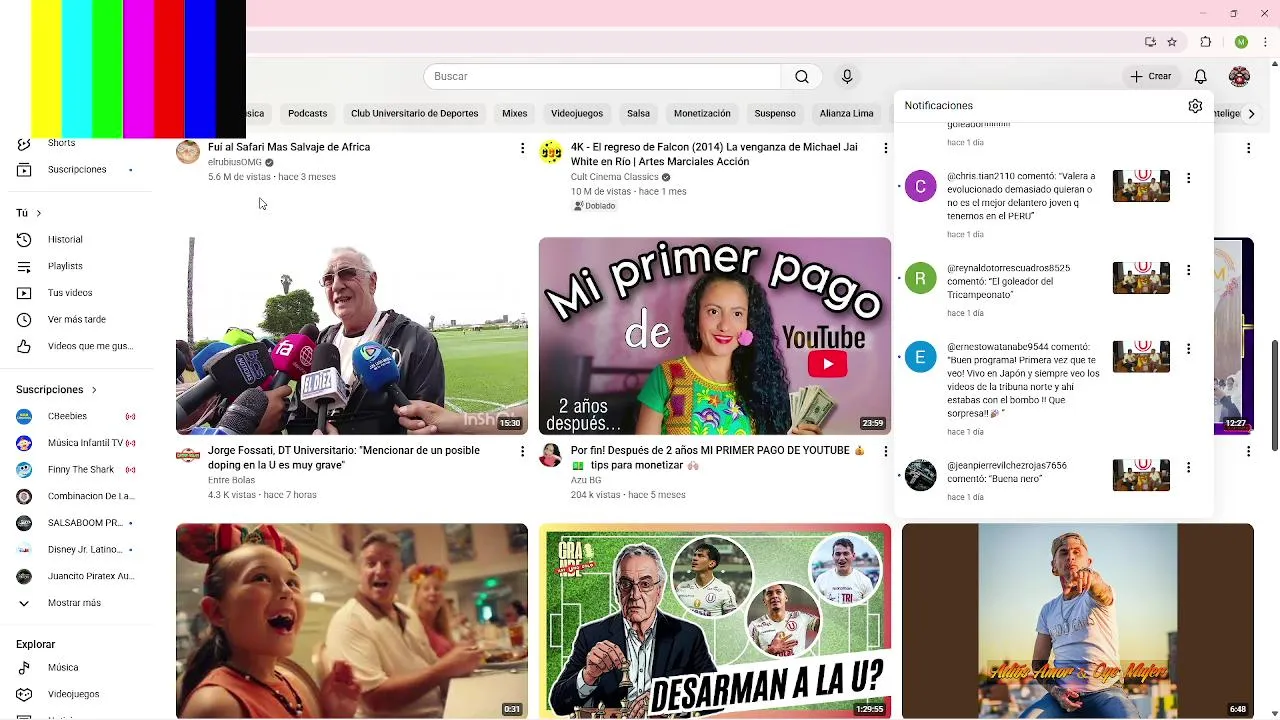Open the account avatar menu
Screen dimensions: 1280x720
tap(1239, 76)
